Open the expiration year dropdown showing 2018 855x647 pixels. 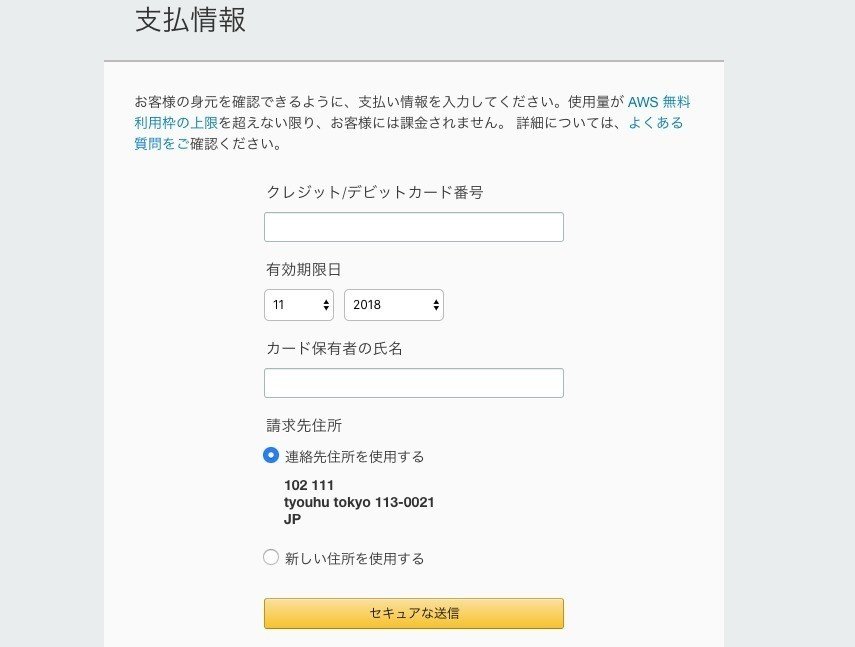[x=393, y=305]
